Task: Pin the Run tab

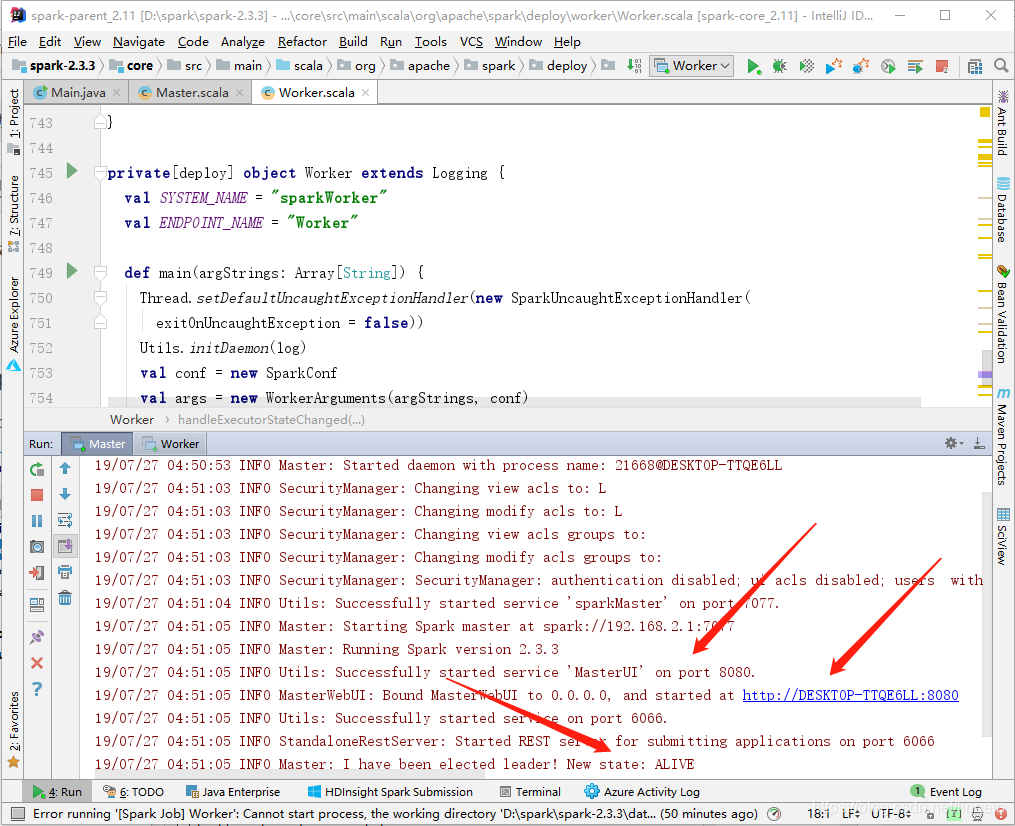Action: point(37,637)
